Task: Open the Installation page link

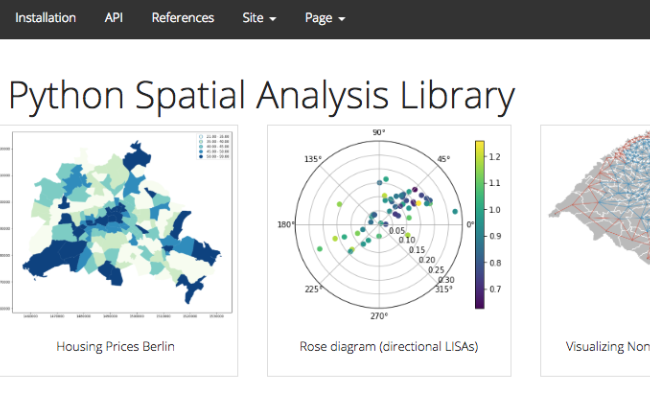Action: [46, 18]
